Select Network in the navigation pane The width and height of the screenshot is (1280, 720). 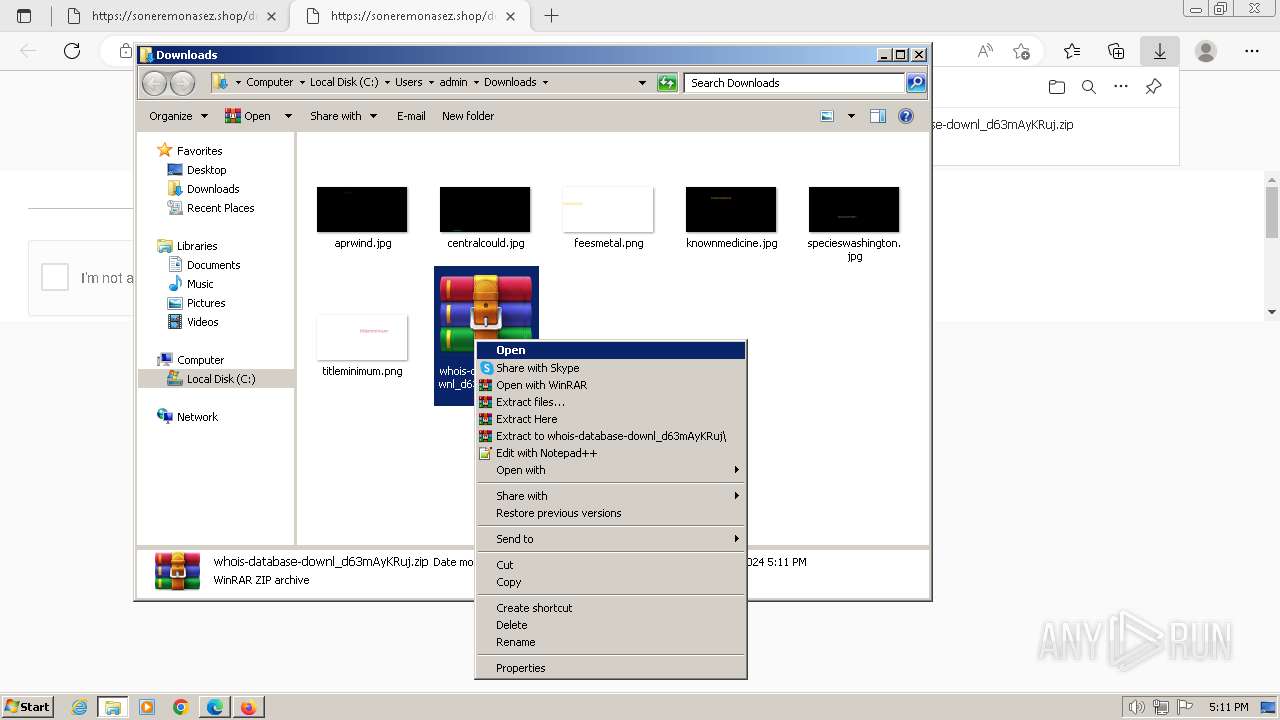coord(197,417)
